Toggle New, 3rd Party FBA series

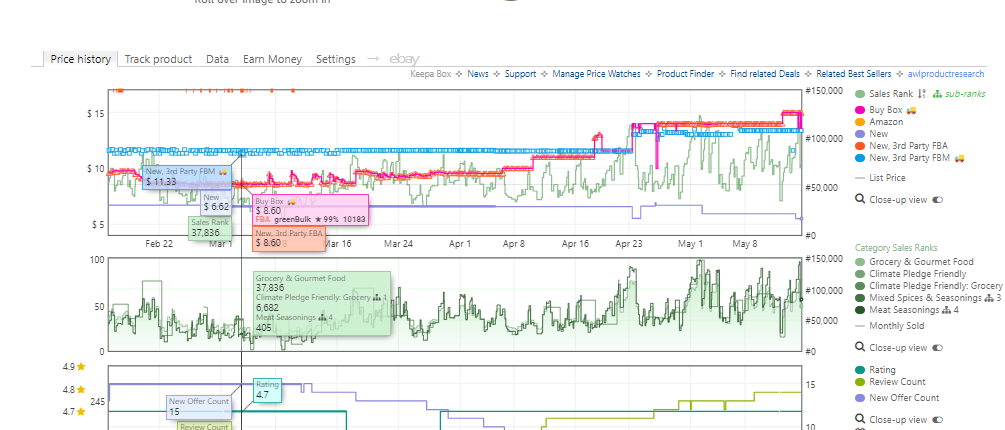(x=901, y=146)
